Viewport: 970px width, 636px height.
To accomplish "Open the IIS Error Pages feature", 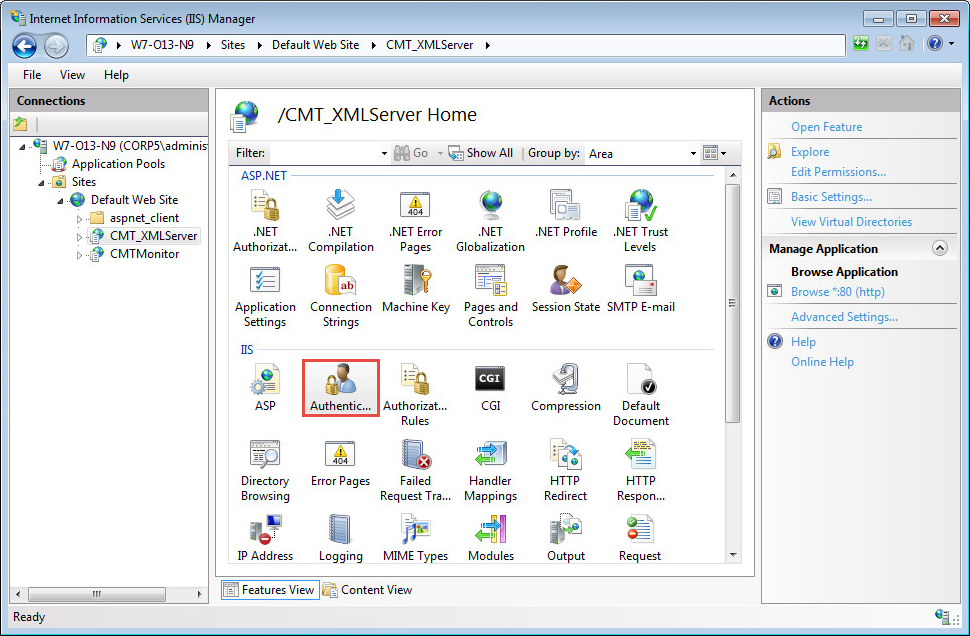I will tap(340, 463).
